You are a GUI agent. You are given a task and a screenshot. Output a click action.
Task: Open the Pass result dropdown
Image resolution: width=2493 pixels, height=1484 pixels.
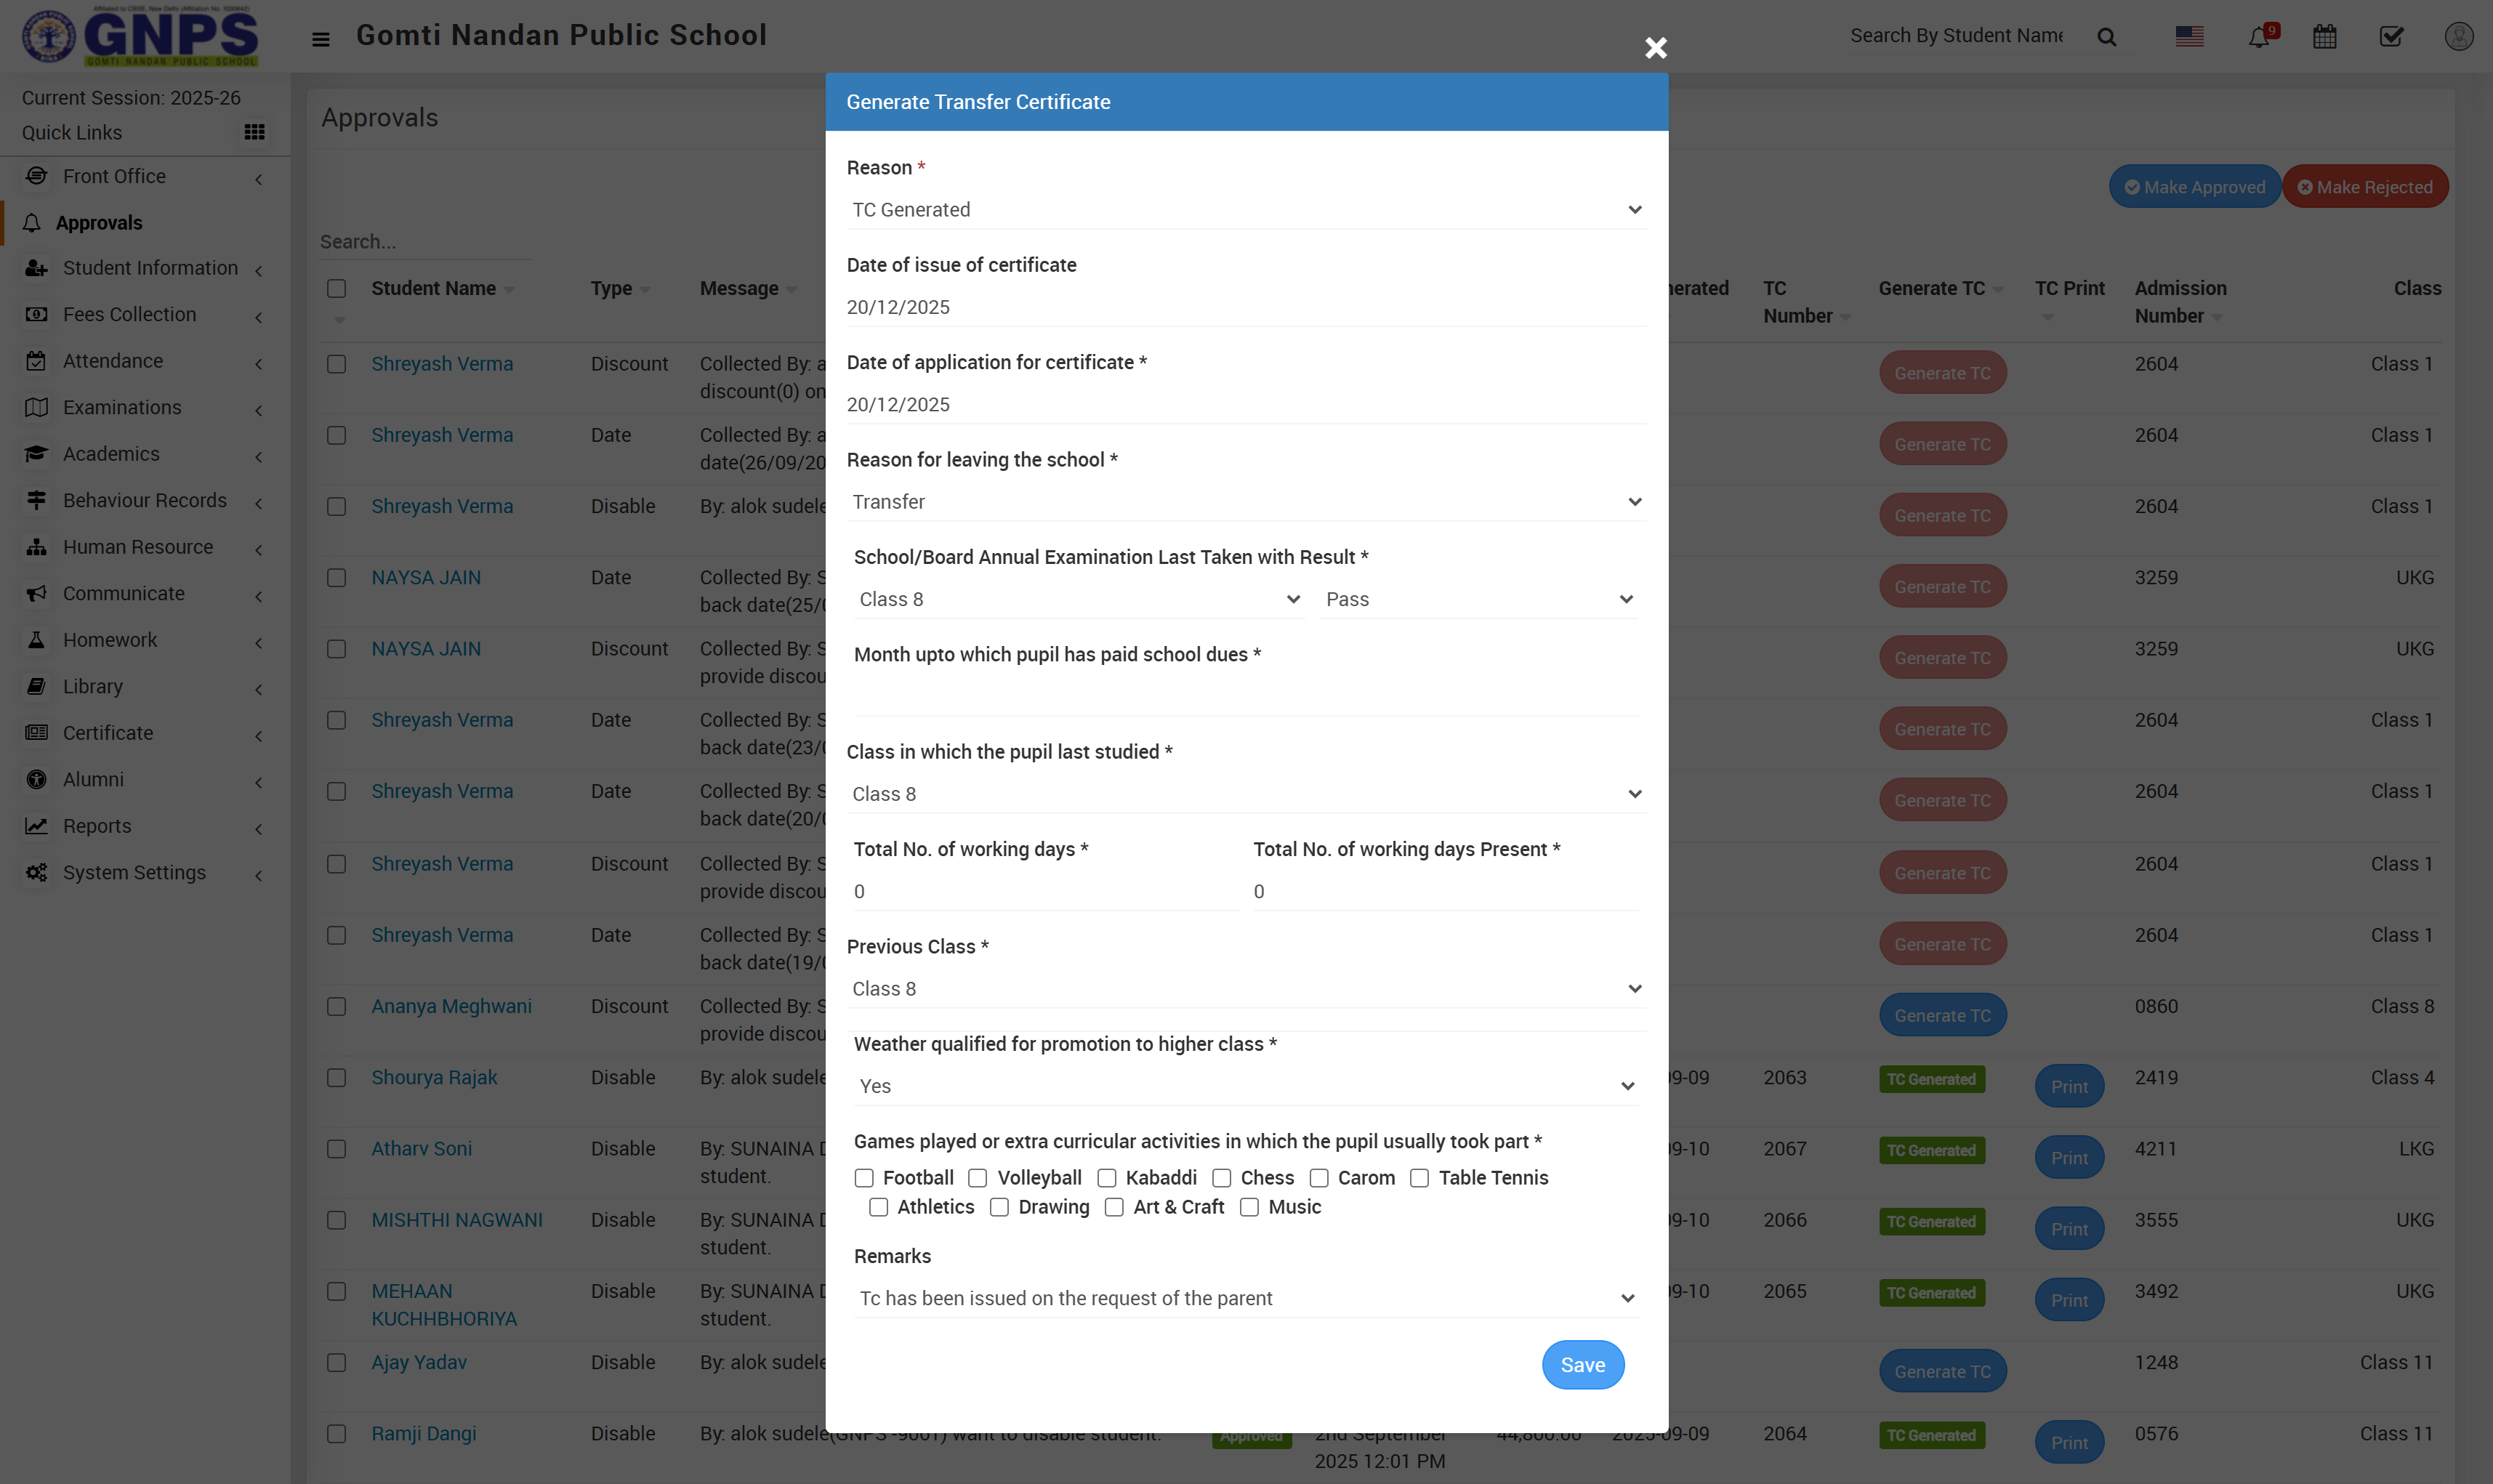tap(1479, 599)
